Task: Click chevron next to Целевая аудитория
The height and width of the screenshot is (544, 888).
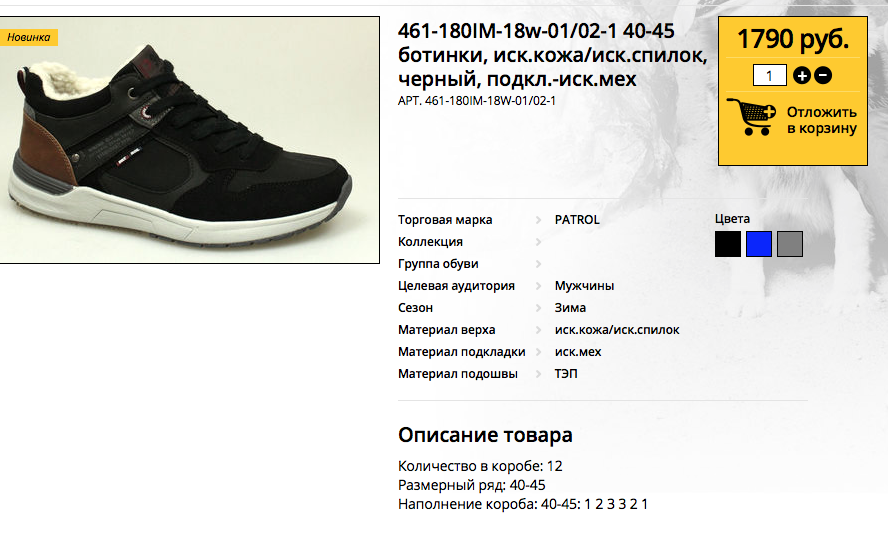Action: click(x=538, y=286)
